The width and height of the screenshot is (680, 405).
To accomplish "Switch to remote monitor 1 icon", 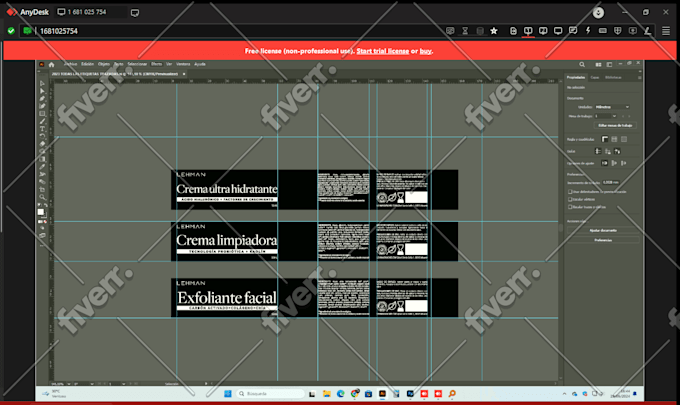I will point(528,31).
